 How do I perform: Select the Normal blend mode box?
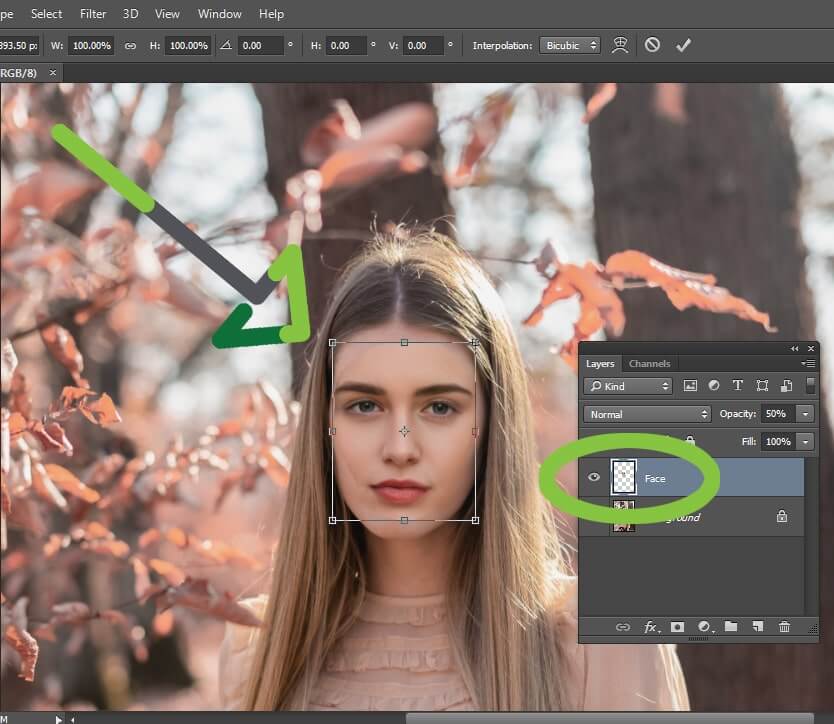pos(641,412)
